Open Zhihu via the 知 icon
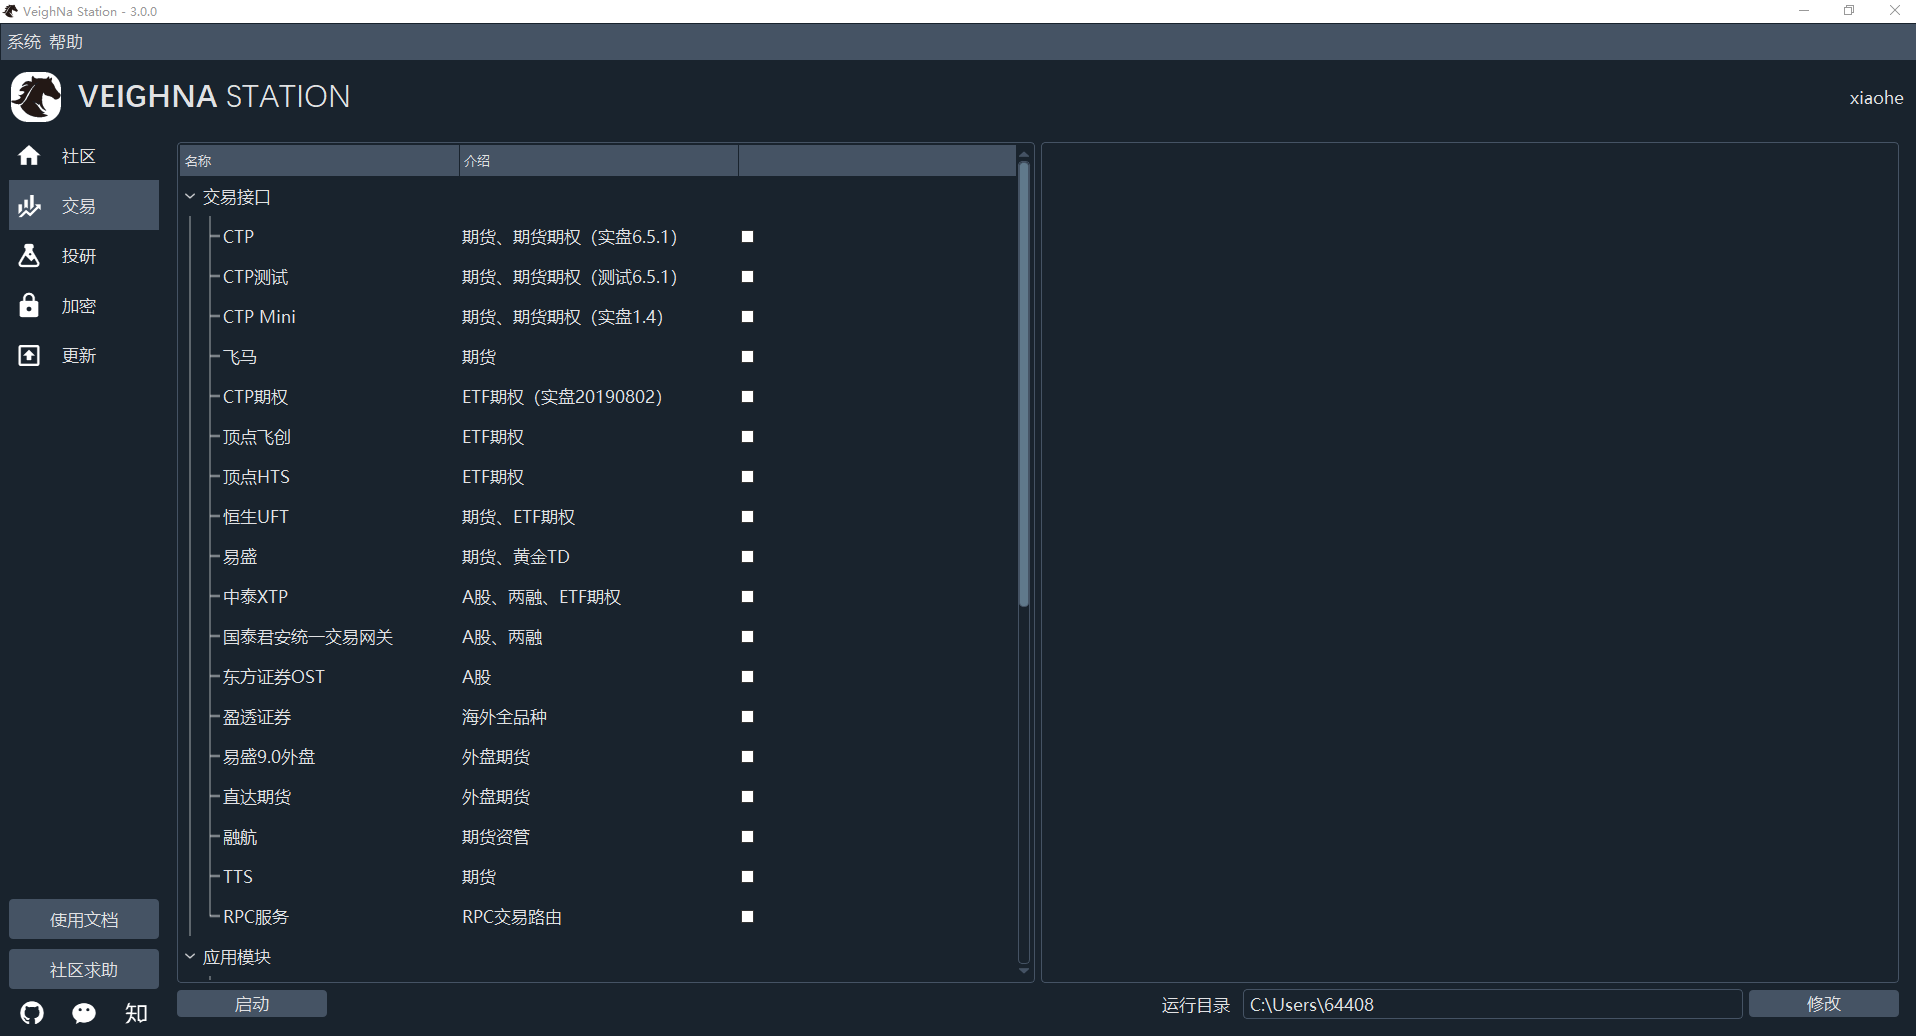The image size is (1916, 1036). (135, 1012)
